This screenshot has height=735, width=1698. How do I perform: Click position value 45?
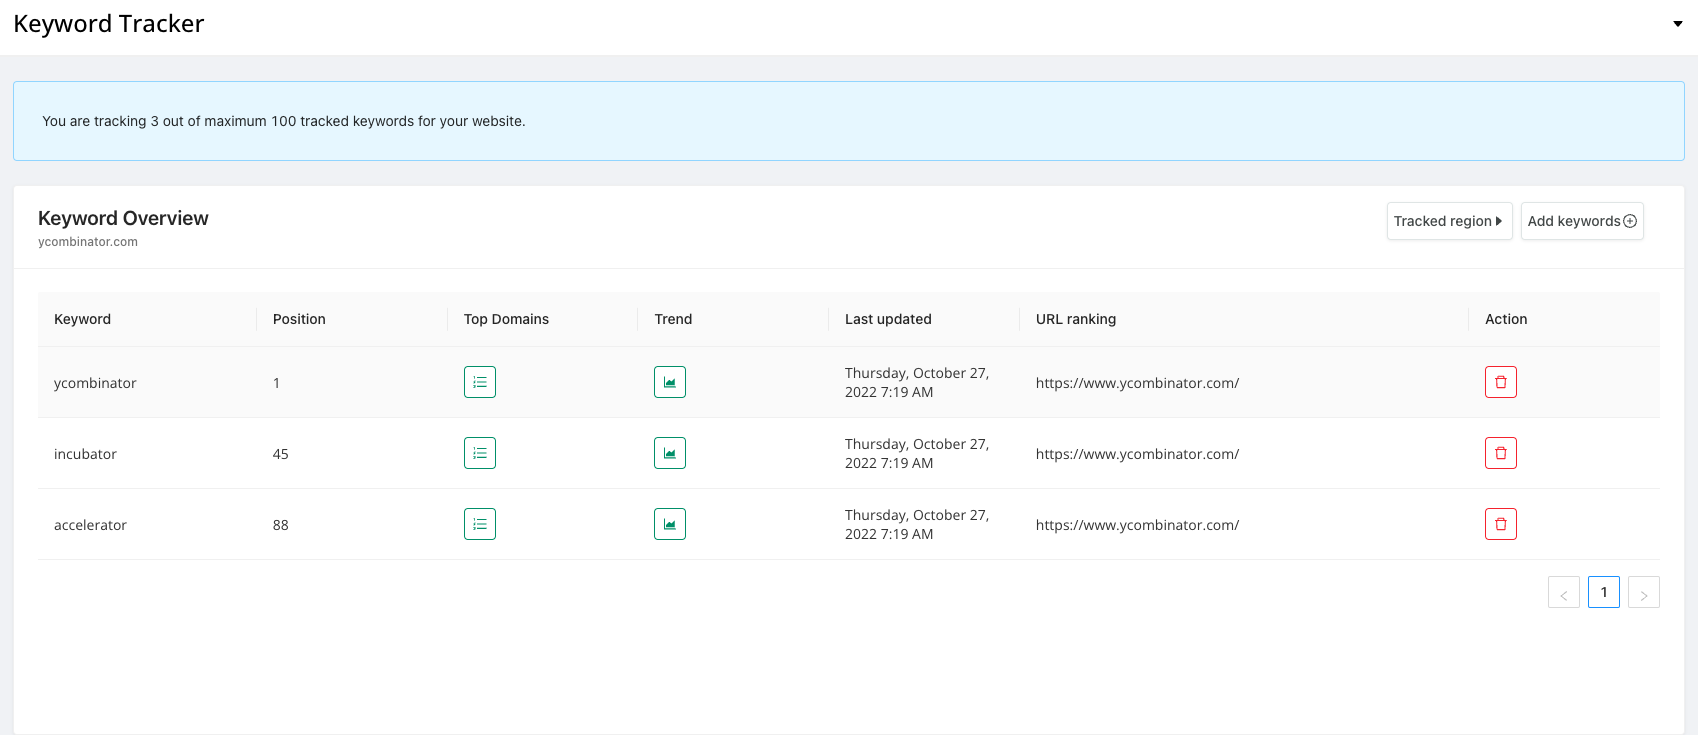(x=281, y=454)
